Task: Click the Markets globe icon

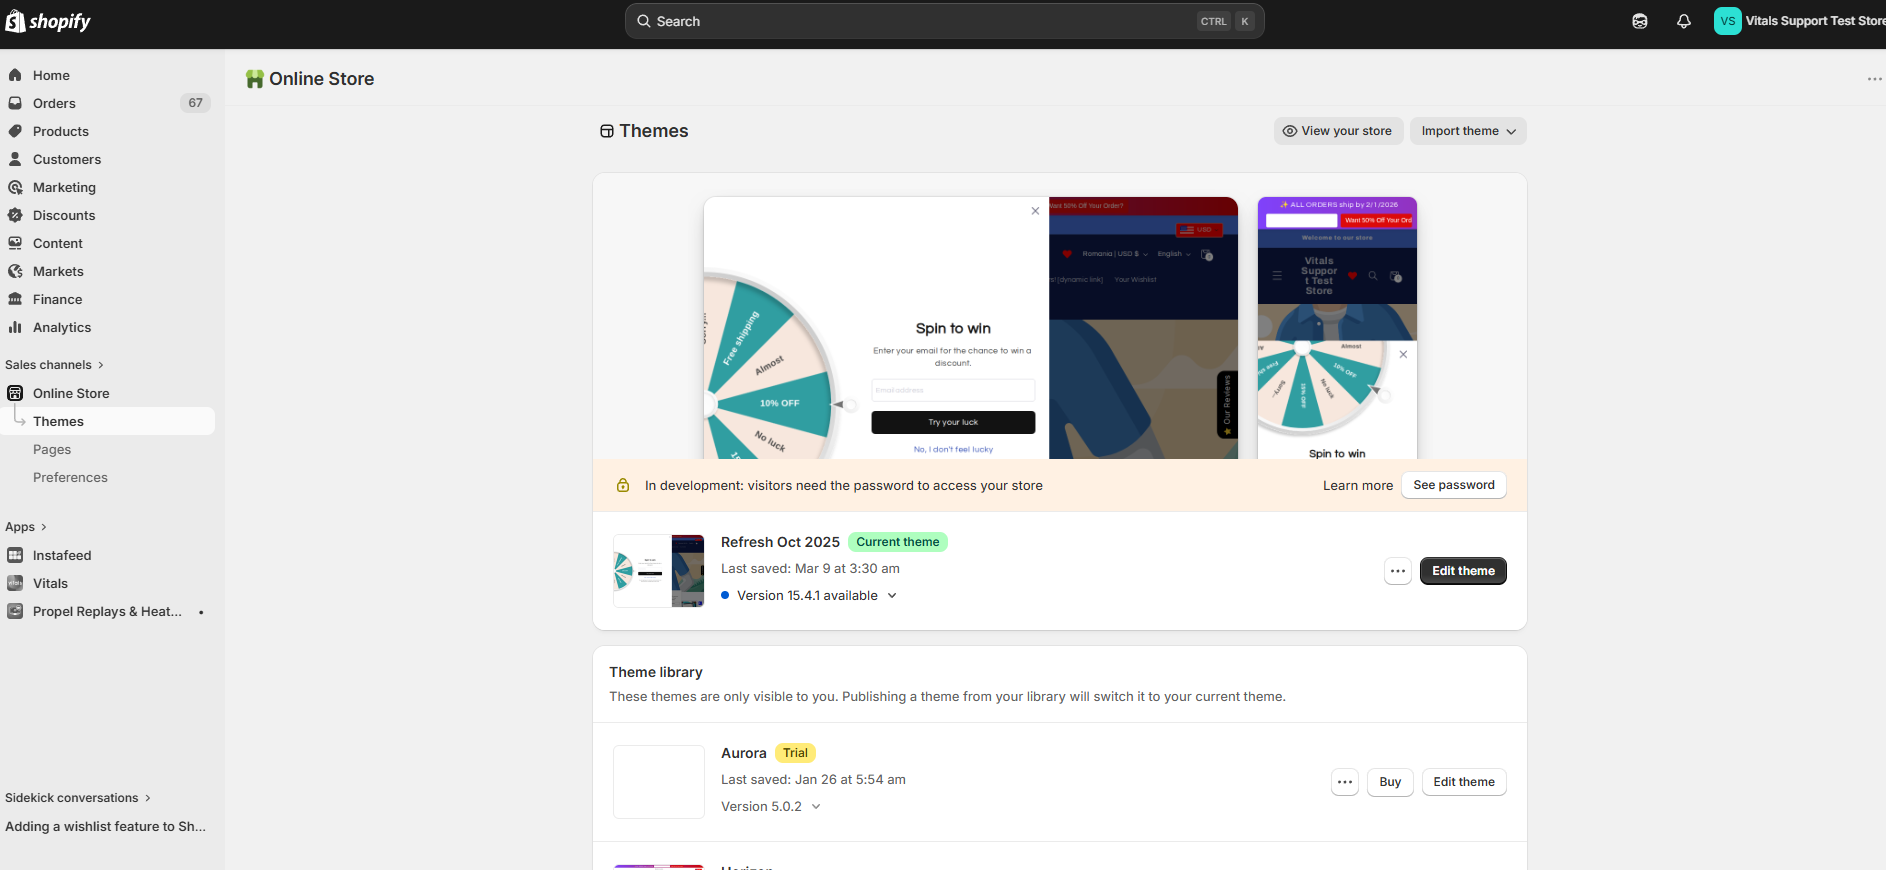Action: point(15,271)
